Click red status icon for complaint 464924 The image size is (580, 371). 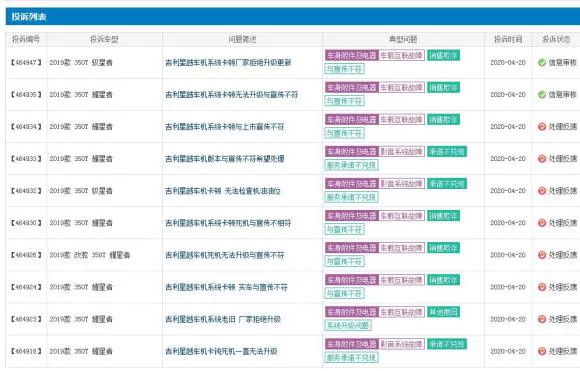tap(542, 287)
